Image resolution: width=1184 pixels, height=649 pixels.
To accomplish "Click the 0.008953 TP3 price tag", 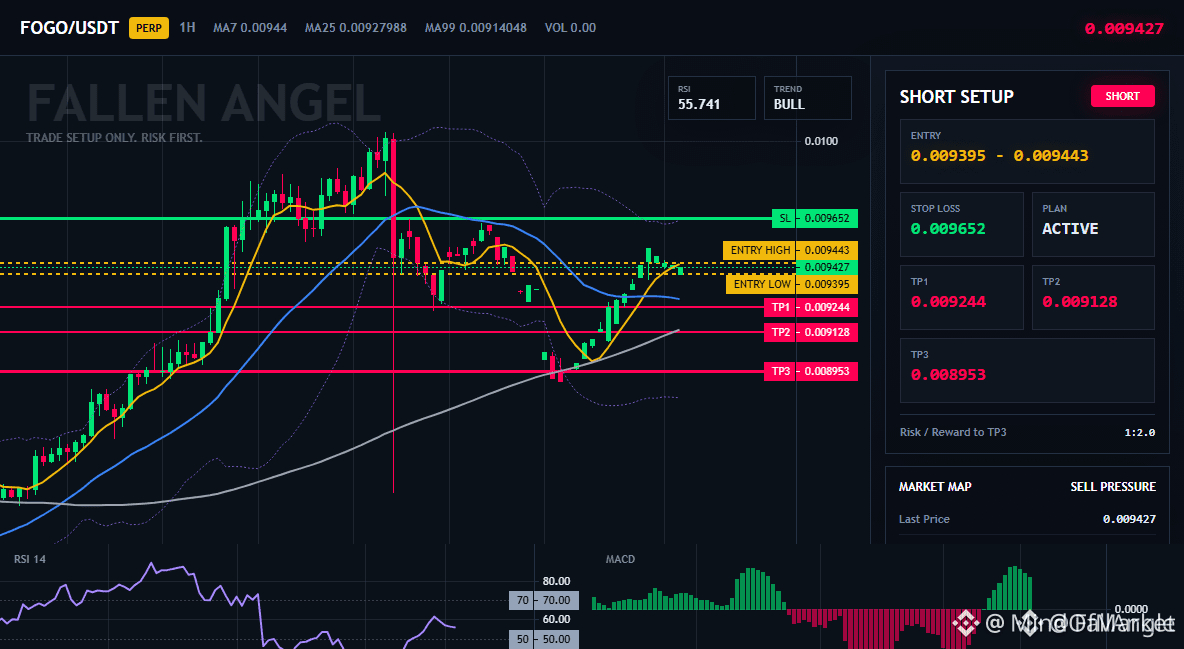I will point(827,371).
